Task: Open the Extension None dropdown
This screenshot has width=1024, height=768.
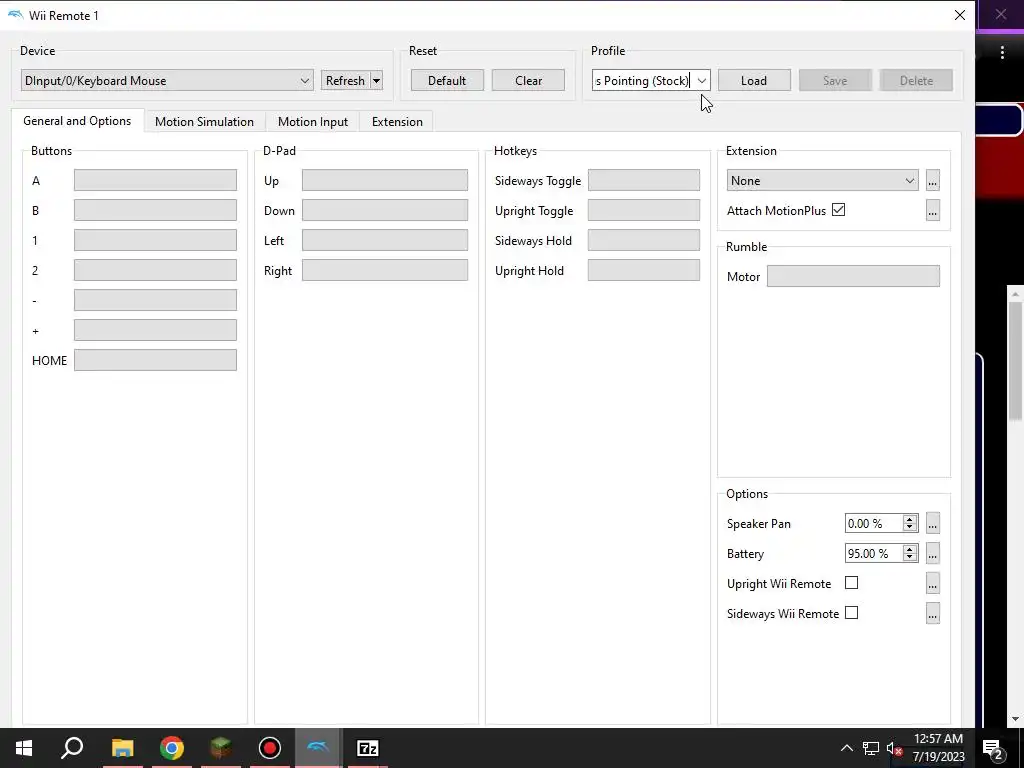Action: 822,180
